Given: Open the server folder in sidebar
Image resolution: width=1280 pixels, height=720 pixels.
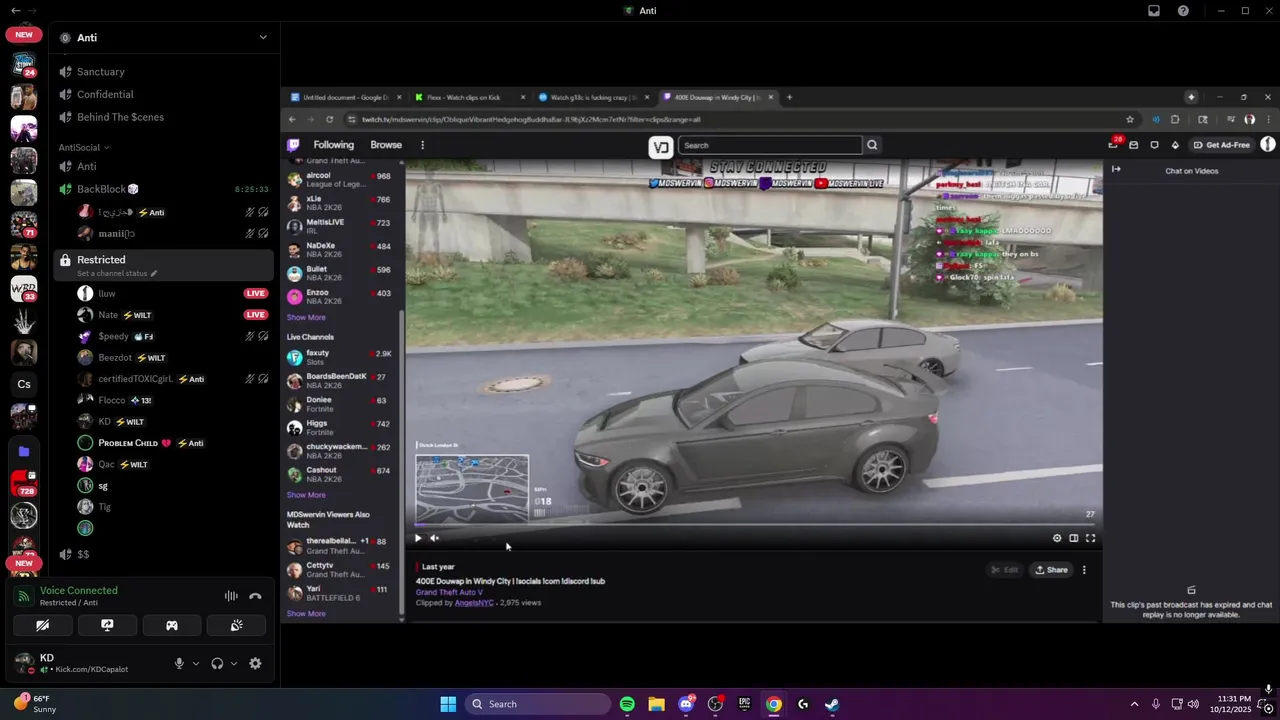Looking at the screenshot, I should click(x=24, y=452).
